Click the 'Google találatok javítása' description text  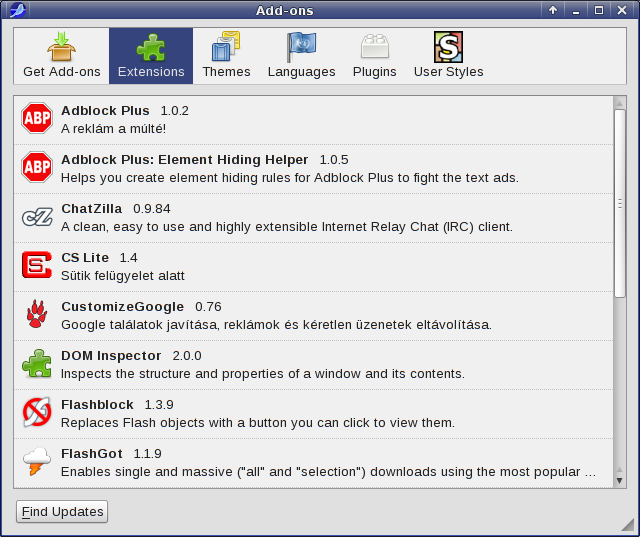click(276, 325)
